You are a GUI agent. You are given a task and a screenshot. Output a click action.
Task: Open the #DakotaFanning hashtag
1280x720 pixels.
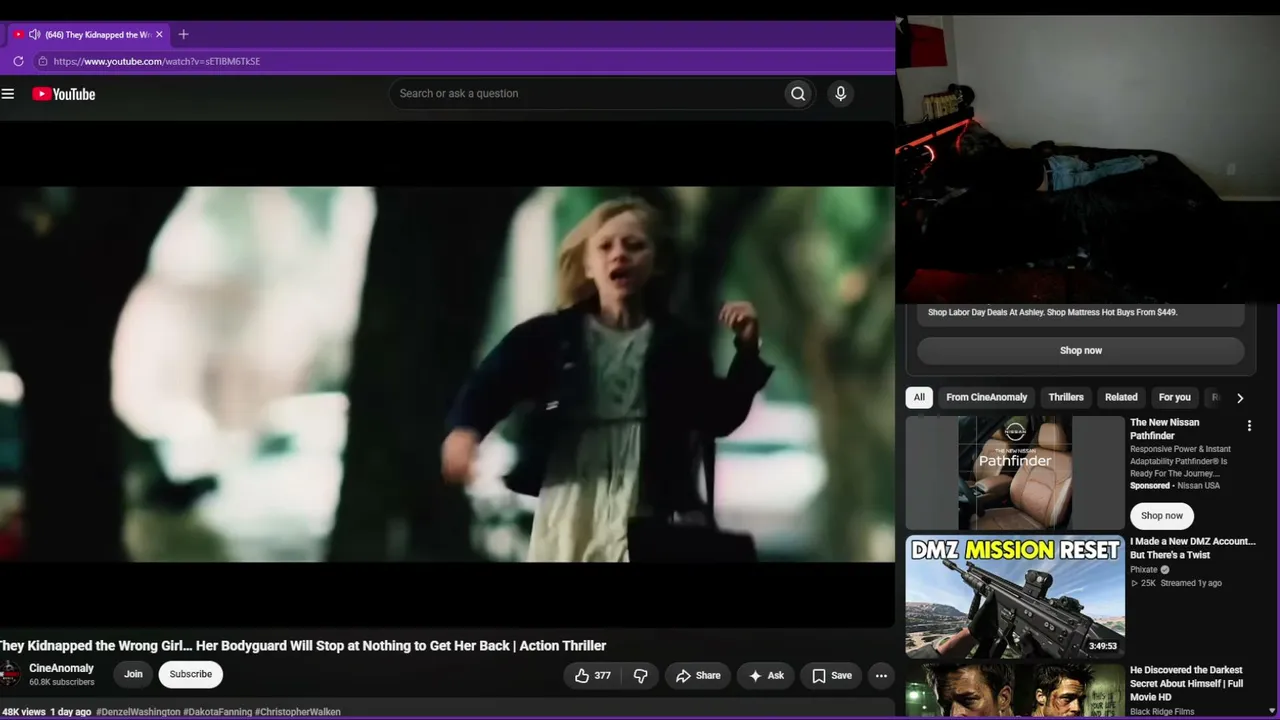[217, 712]
